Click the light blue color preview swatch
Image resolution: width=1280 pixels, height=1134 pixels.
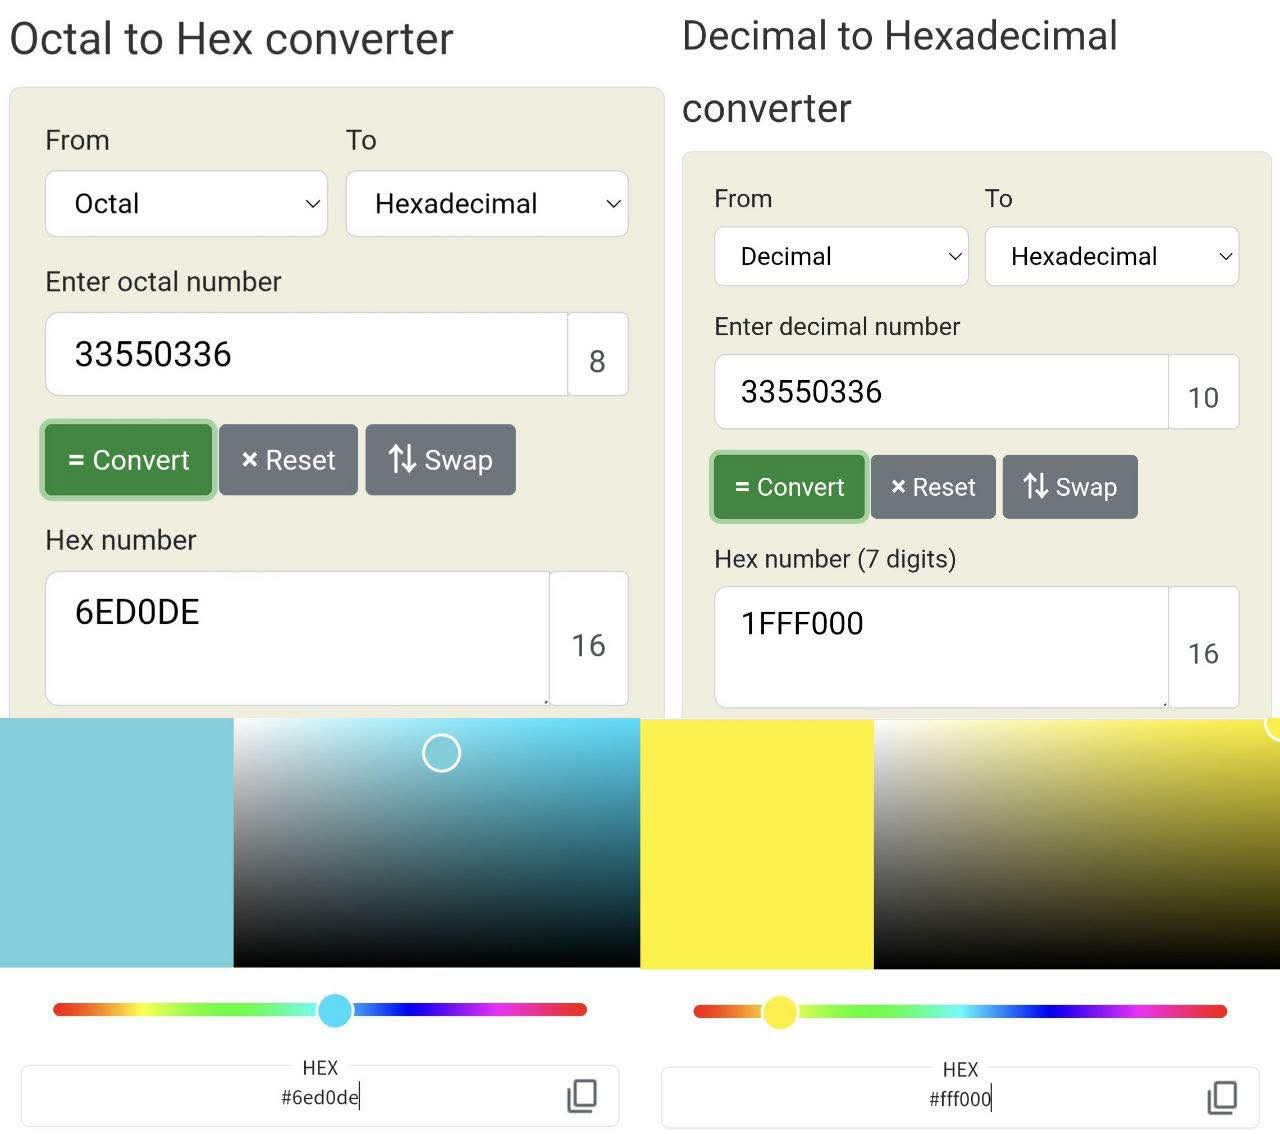[116, 842]
